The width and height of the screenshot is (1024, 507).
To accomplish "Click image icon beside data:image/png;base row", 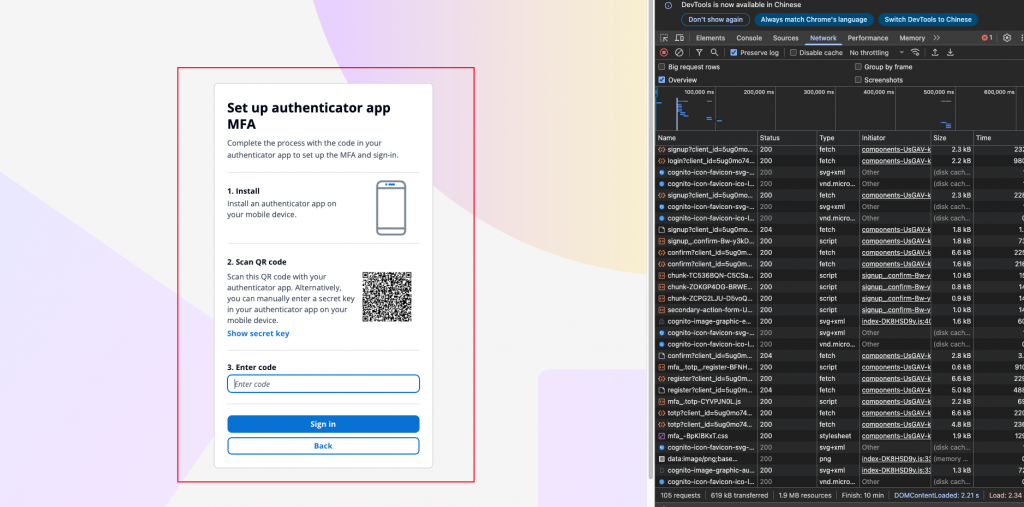I will coord(662,459).
